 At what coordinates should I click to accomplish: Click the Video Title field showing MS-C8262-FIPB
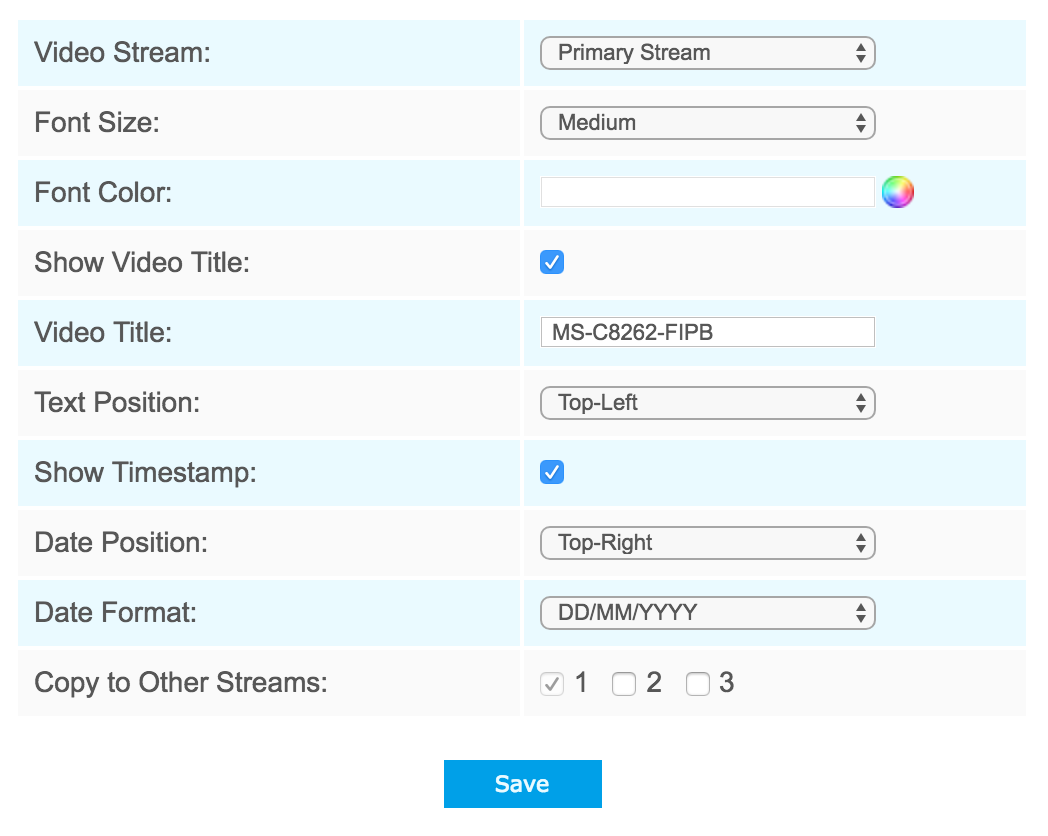pyautogui.click(x=707, y=332)
